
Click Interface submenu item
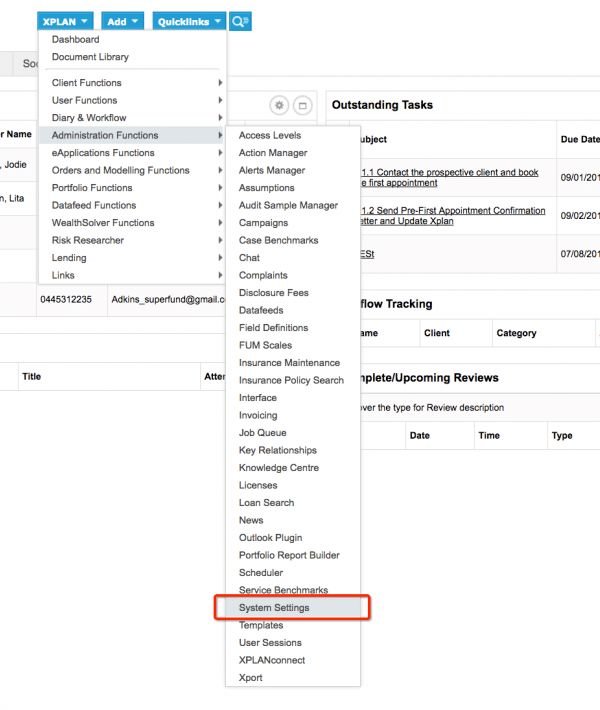(x=258, y=398)
